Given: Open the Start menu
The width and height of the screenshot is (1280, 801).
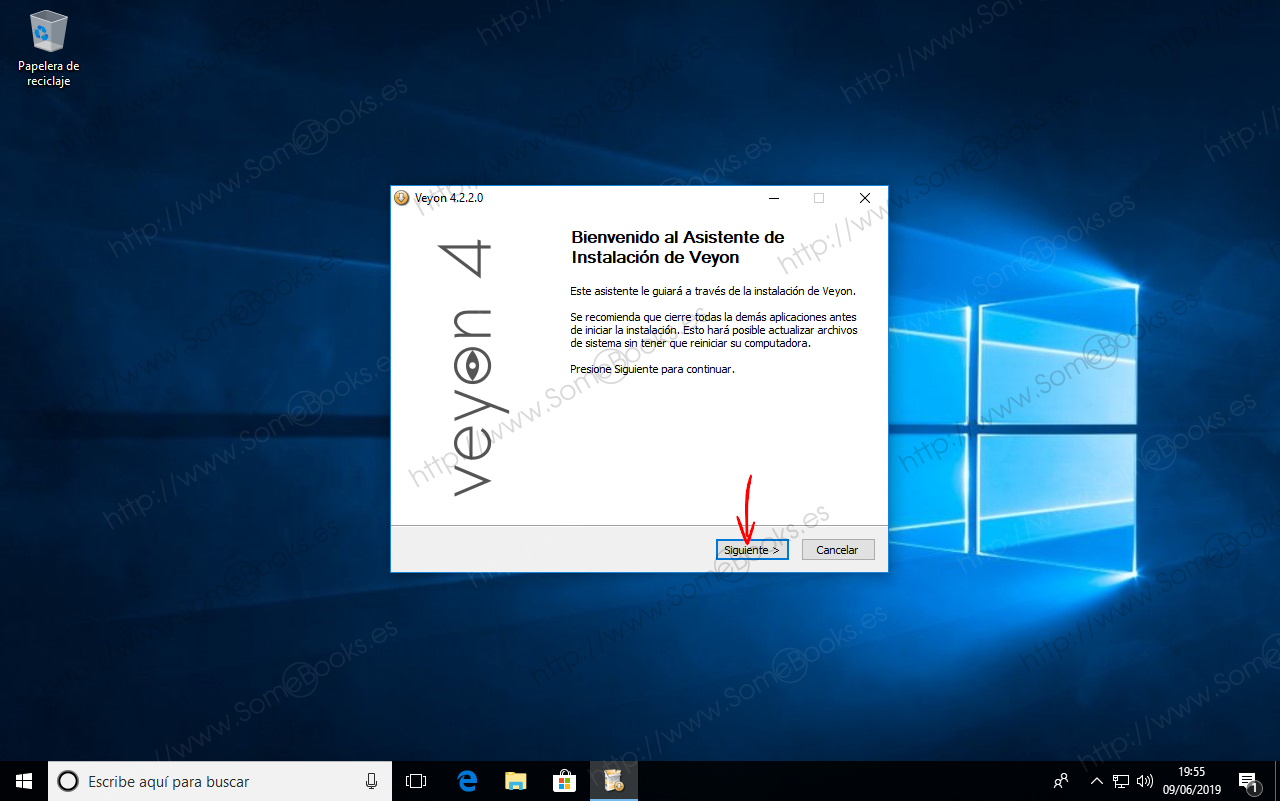Looking at the screenshot, I should pyautogui.click(x=22, y=781).
